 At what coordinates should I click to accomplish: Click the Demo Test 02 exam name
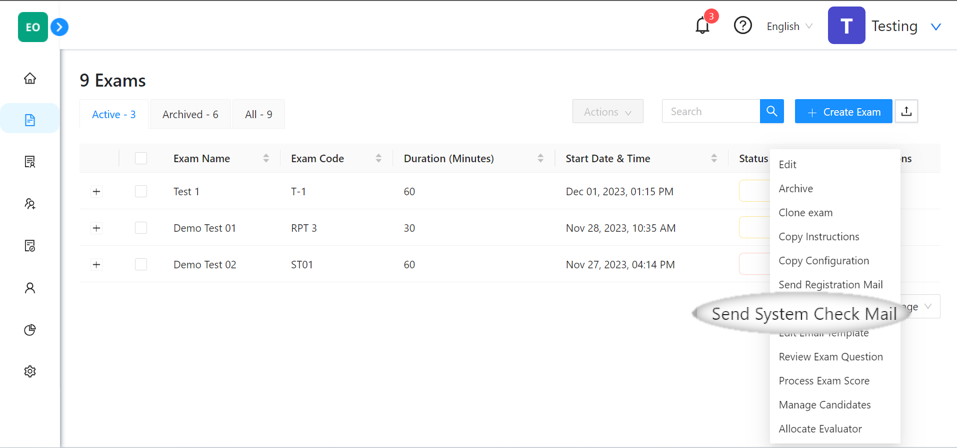(x=204, y=265)
